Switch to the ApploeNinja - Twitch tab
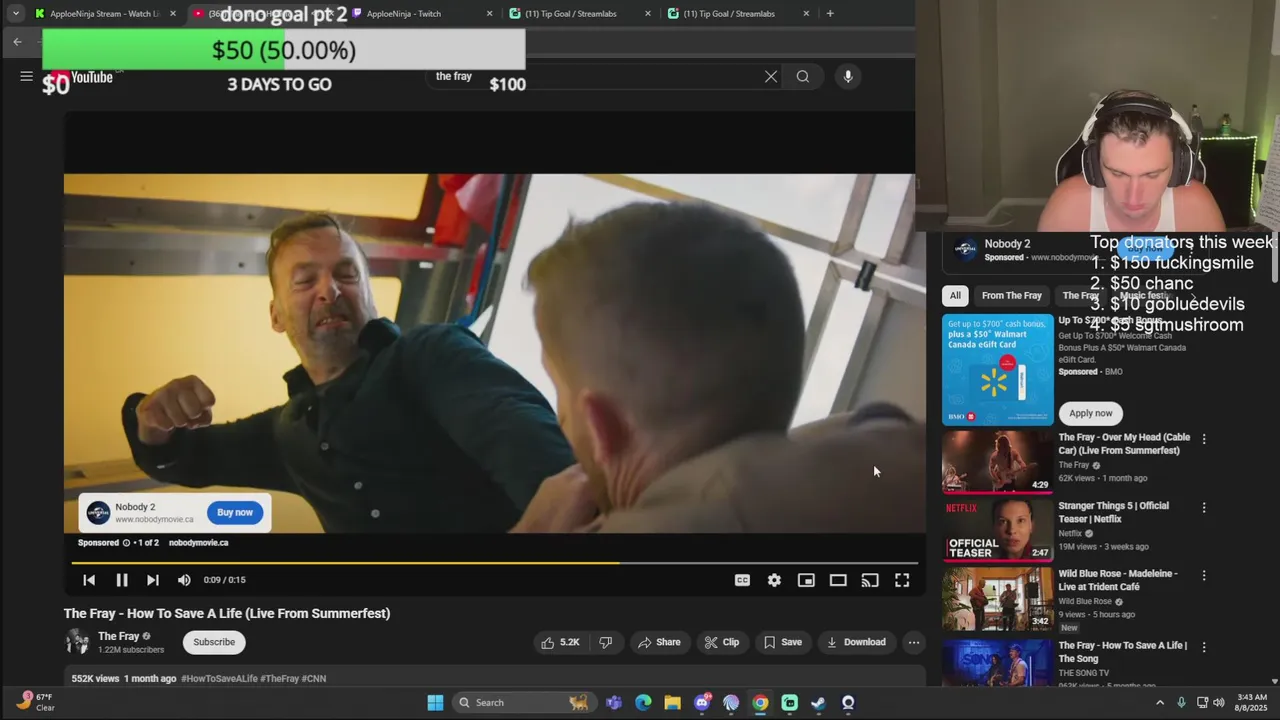Screen dimensions: 1280x720 tap(420, 13)
